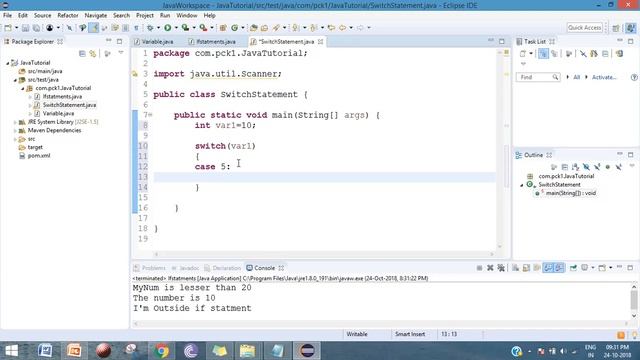Click the New Java Package icon
640x360 pixels.
223,28
